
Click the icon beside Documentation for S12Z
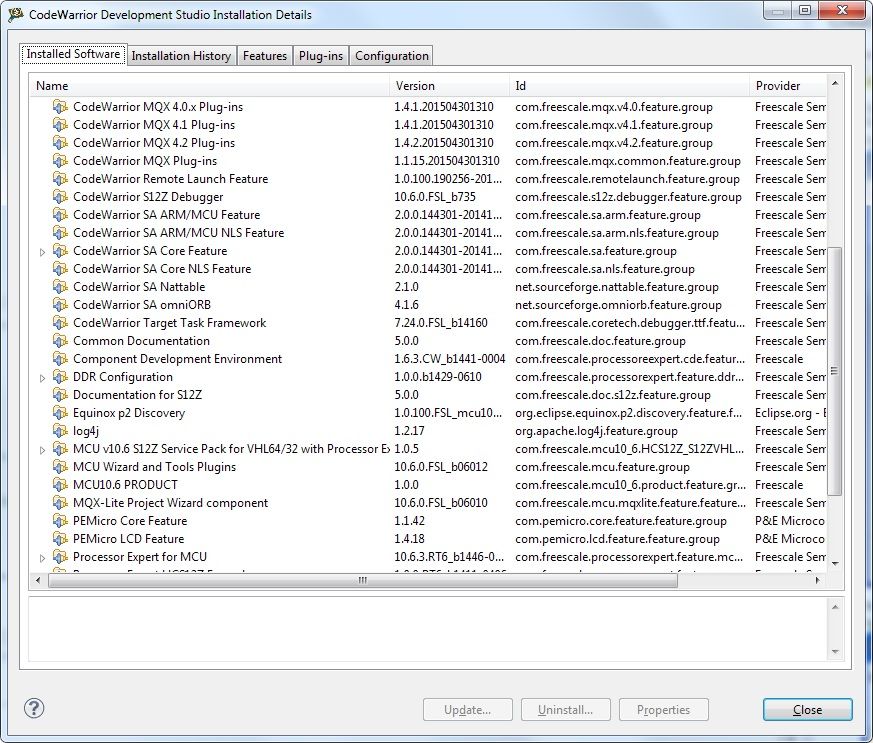(x=60, y=395)
